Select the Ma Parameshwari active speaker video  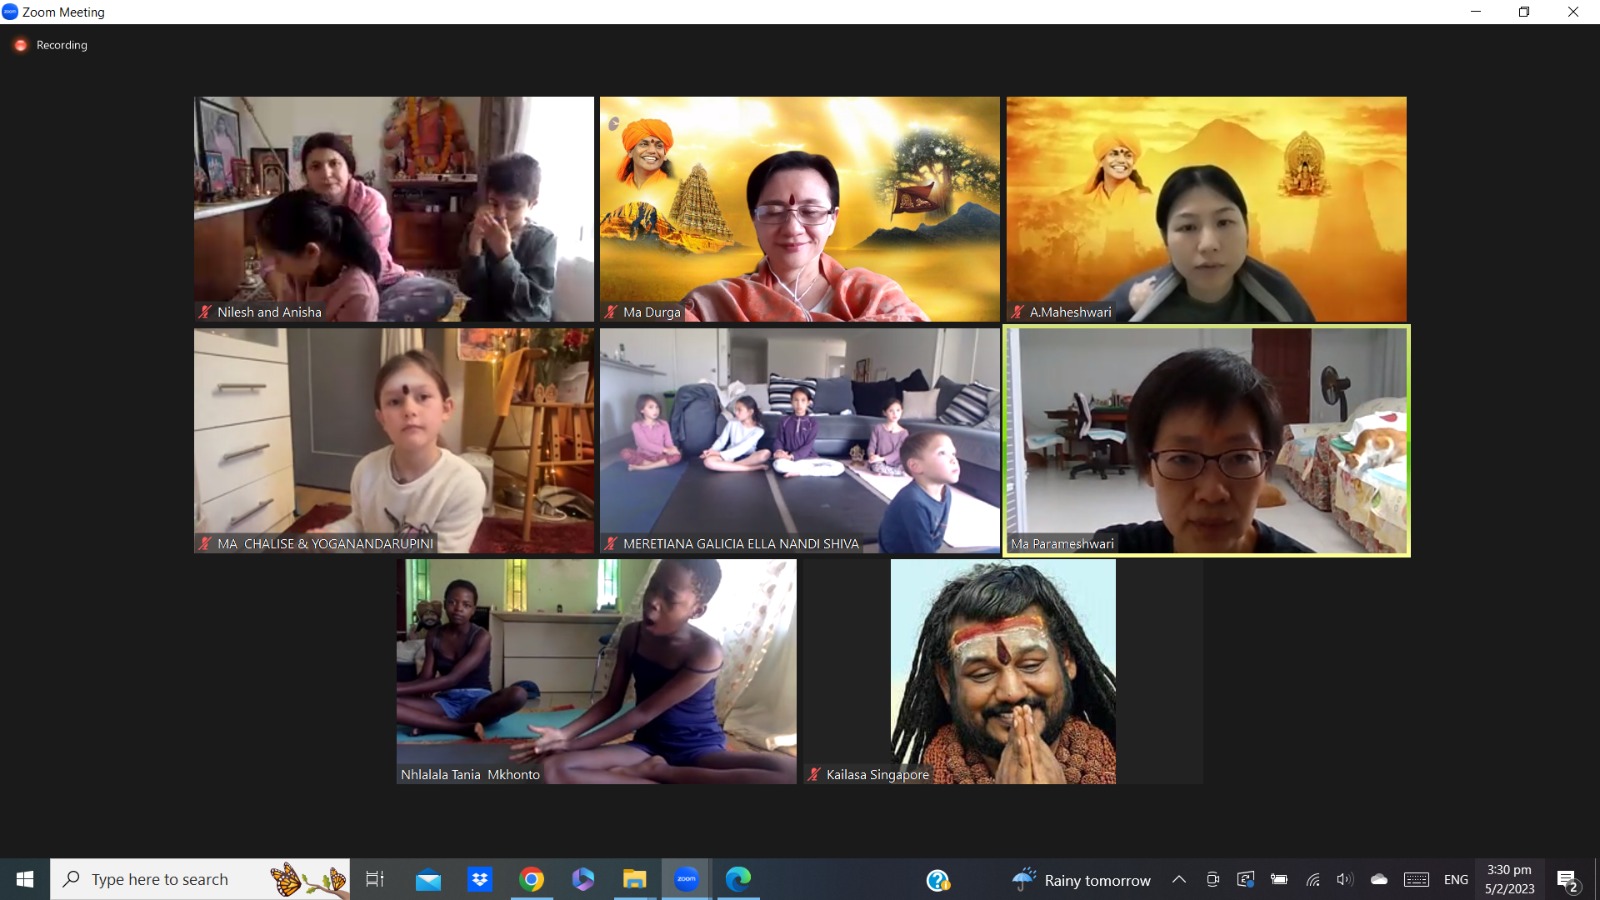pyautogui.click(x=1206, y=440)
